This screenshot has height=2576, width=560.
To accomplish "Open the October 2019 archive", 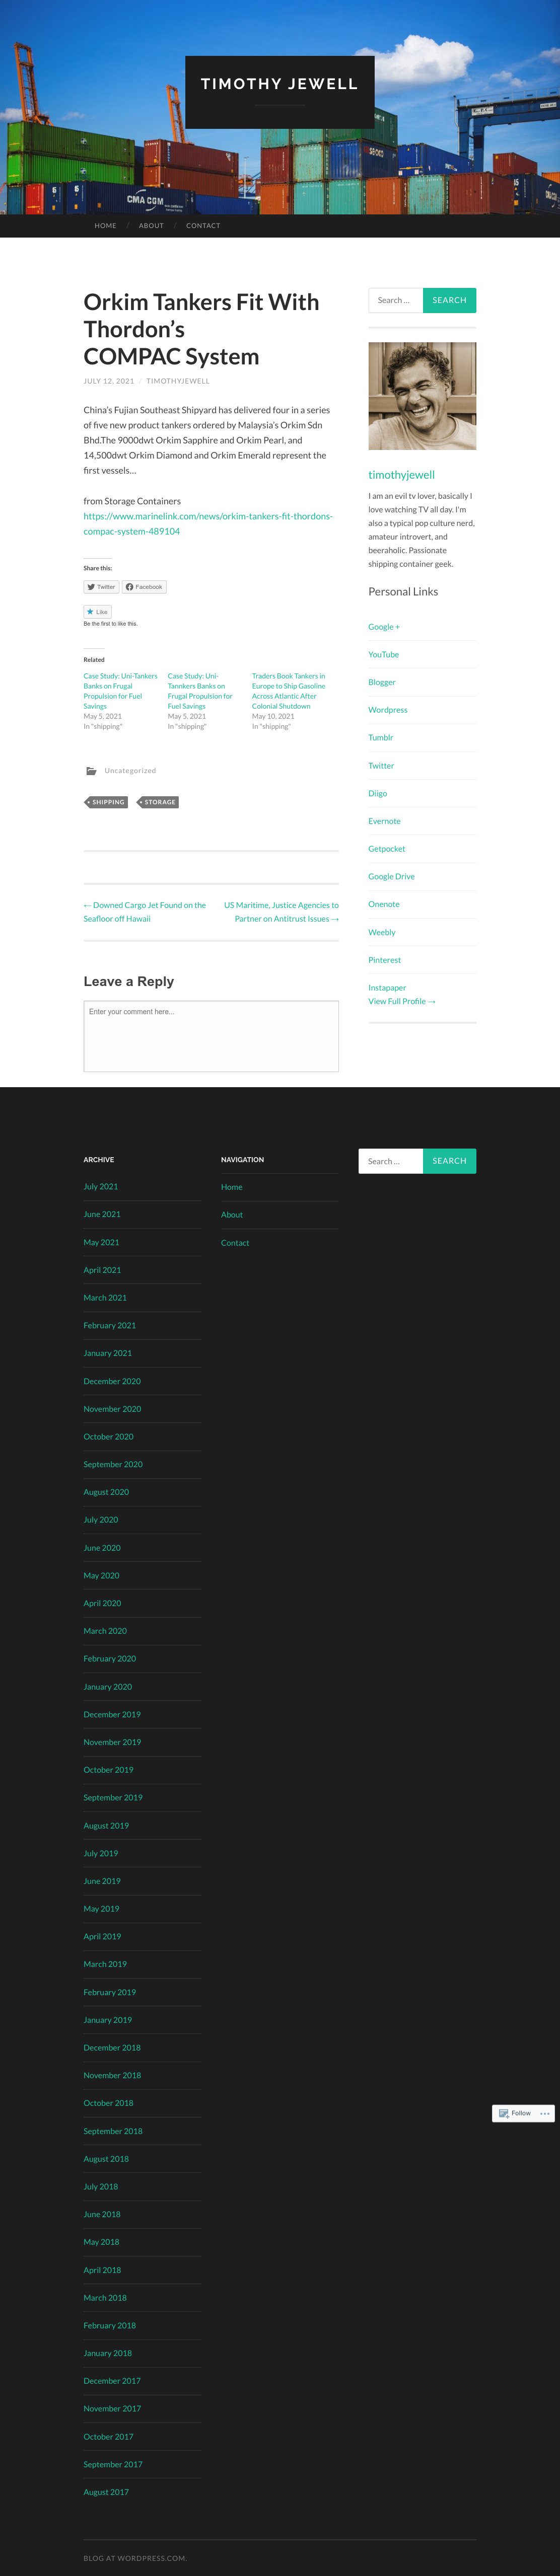I will click(x=108, y=1770).
